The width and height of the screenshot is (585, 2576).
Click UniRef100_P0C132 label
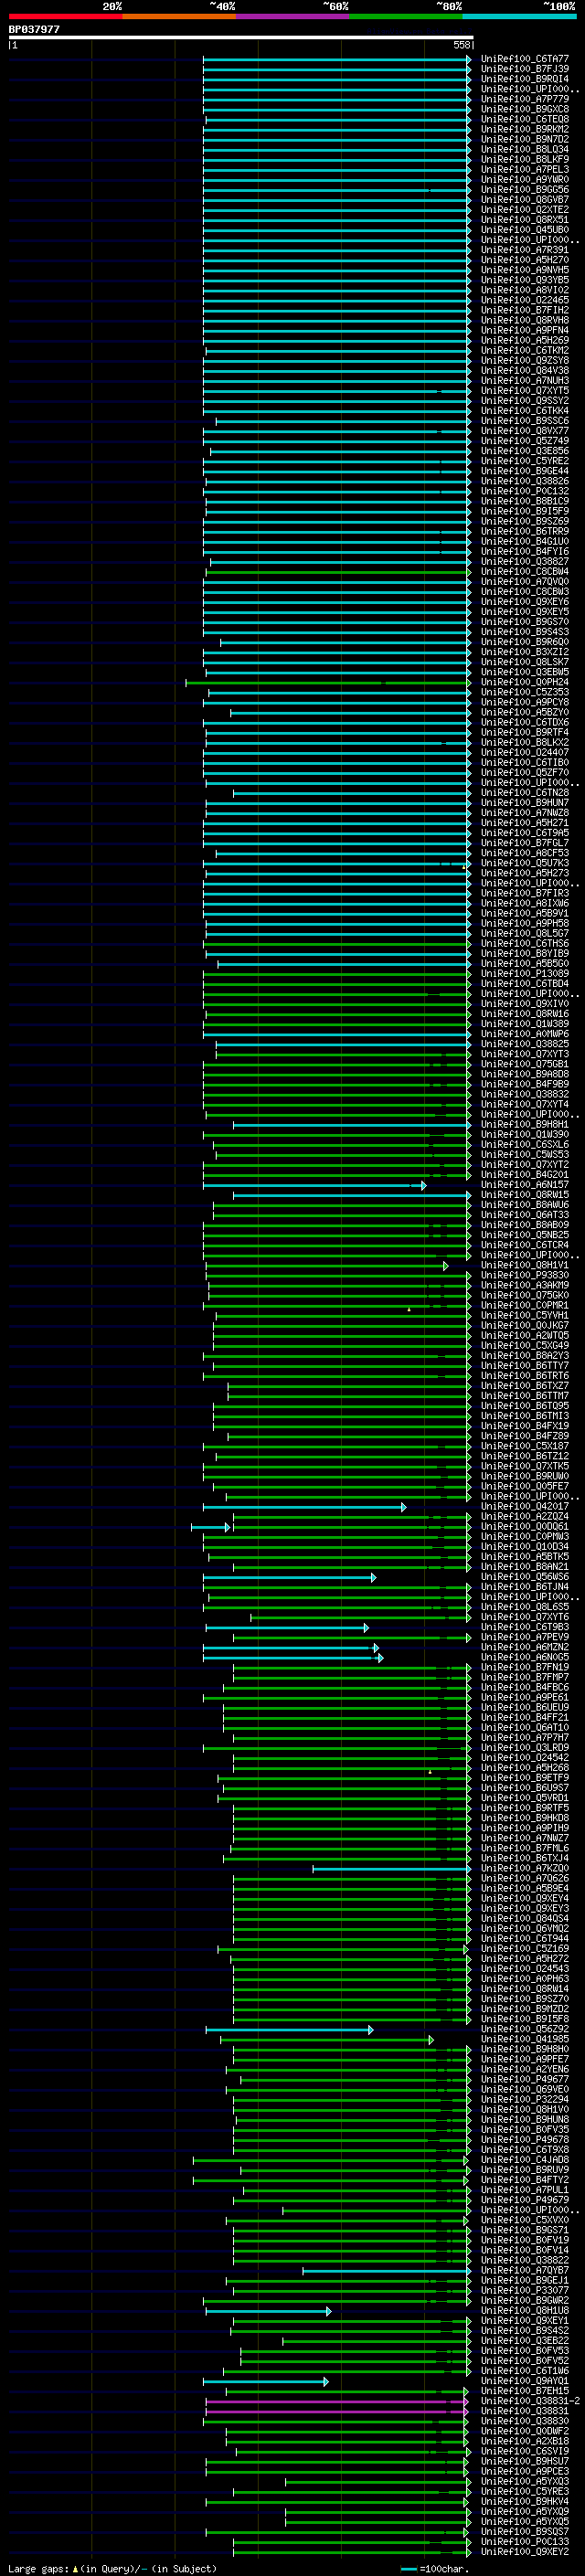click(x=524, y=491)
